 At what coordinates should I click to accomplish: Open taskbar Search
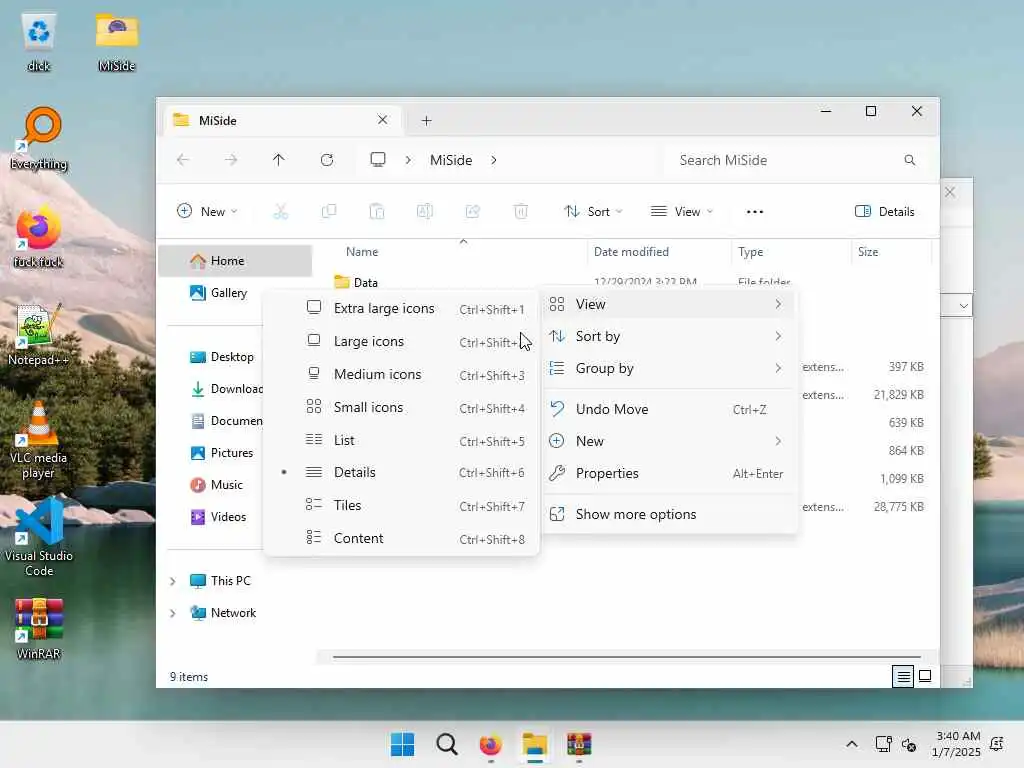click(x=447, y=744)
